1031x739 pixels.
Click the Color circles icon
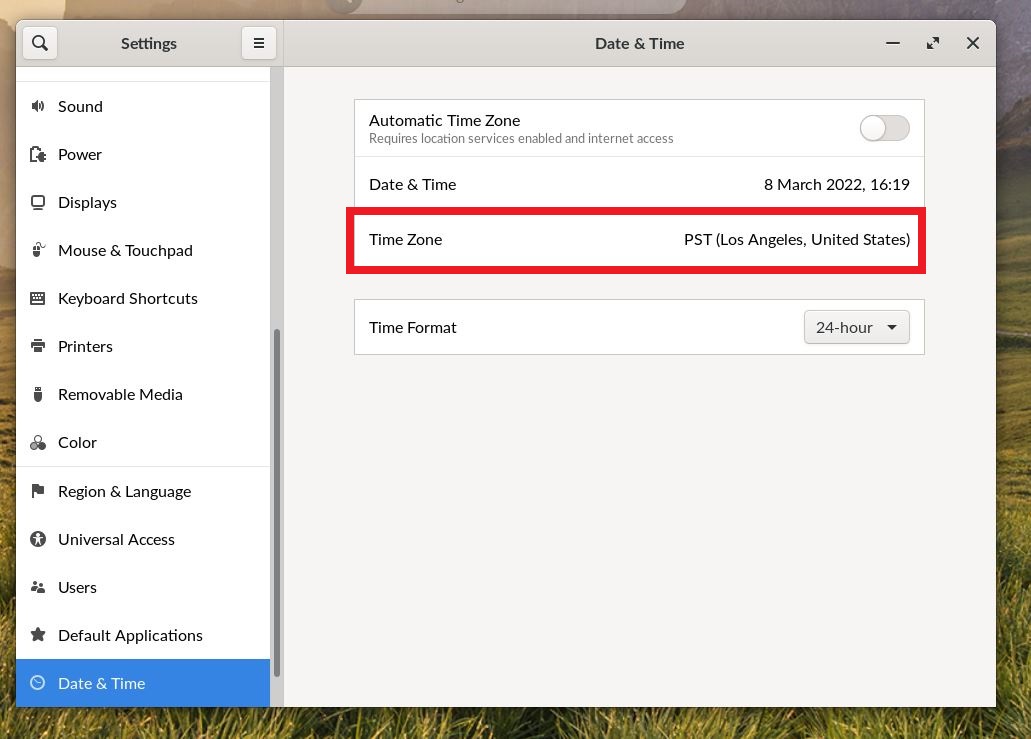click(38, 442)
